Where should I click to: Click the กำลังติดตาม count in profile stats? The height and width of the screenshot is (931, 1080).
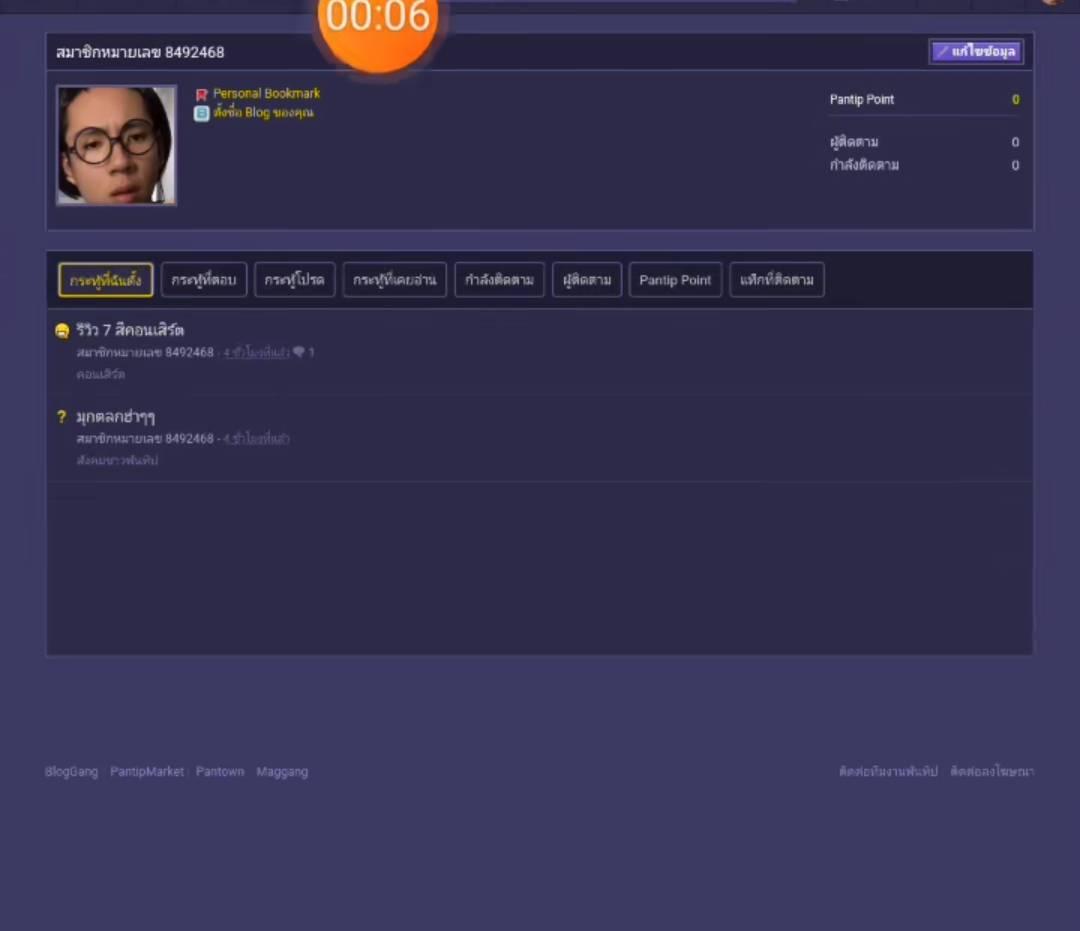pyautogui.click(x=1015, y=165)
